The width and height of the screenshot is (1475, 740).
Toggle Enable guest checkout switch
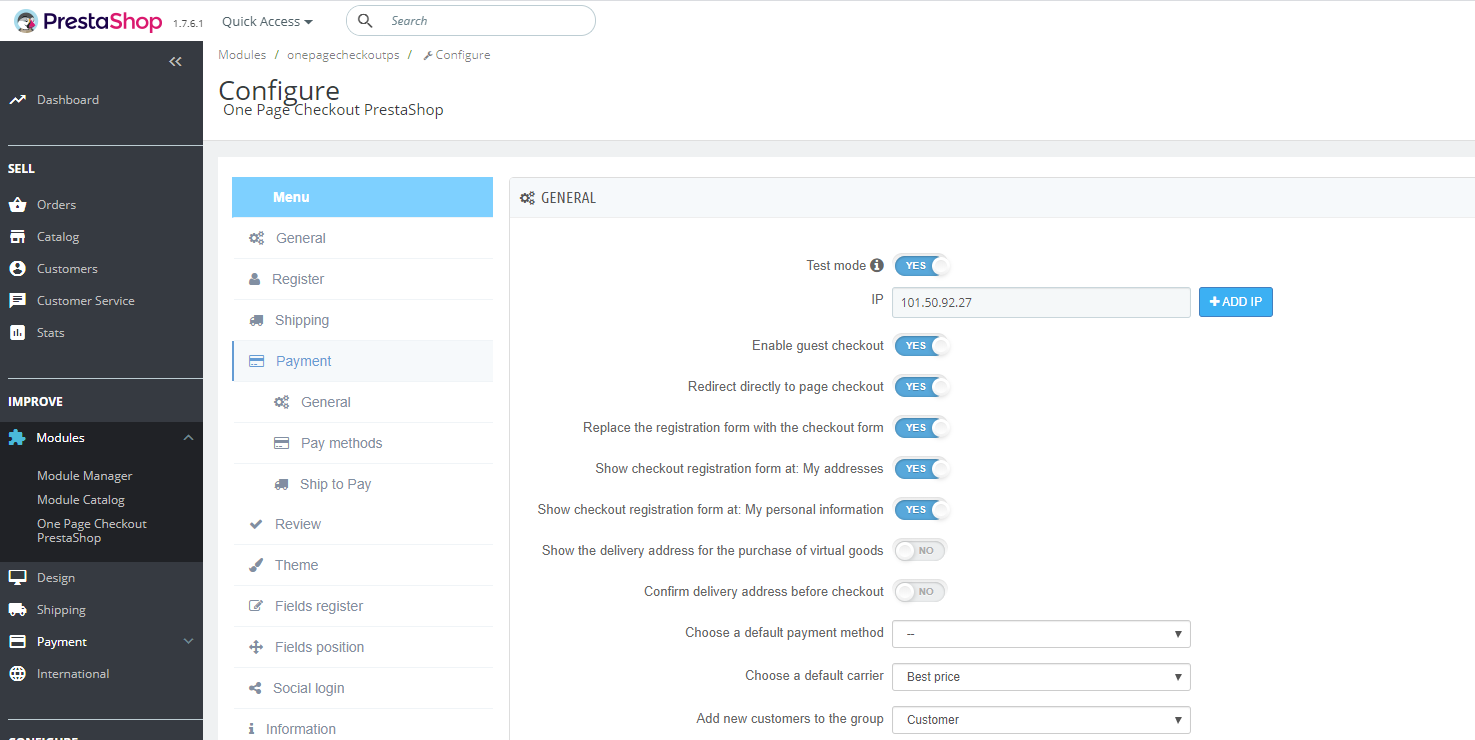920,346
